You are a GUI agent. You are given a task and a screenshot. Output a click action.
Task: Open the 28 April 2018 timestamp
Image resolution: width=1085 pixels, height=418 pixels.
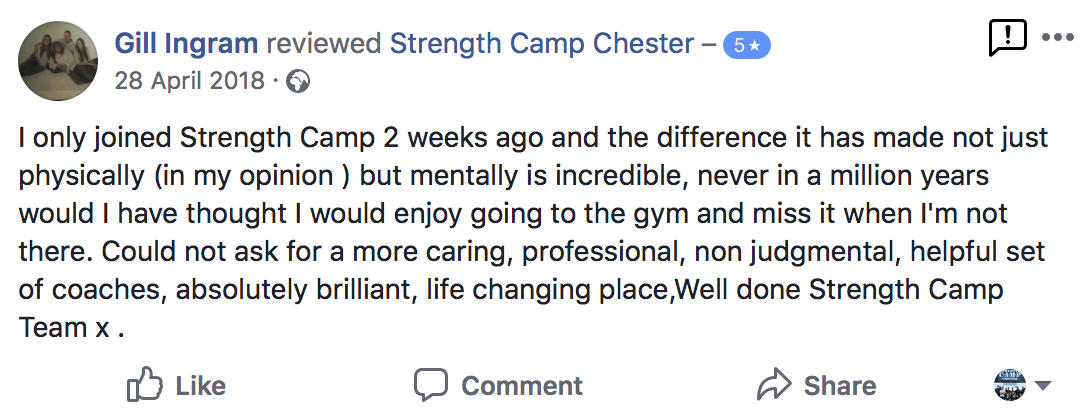190,82
